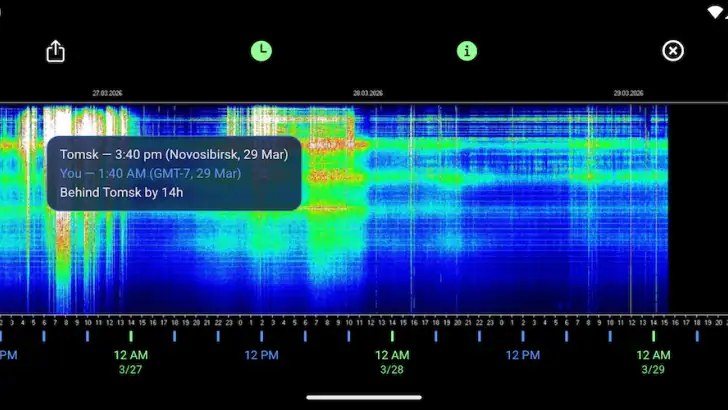Select the 12 AM 3/28 timeline label

click(392, 362)
